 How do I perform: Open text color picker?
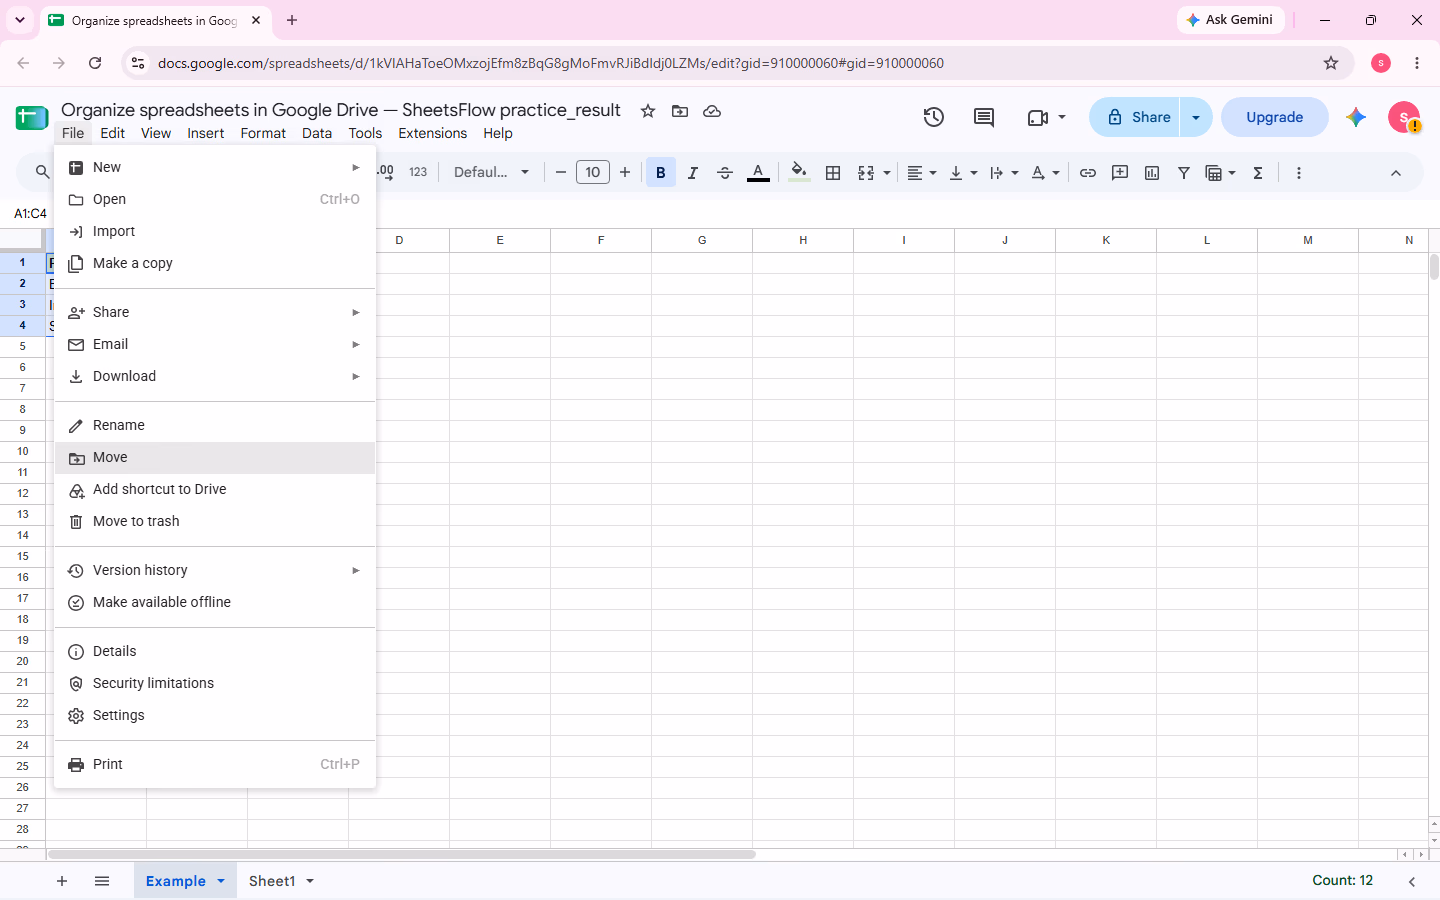(x=759, y=173)
